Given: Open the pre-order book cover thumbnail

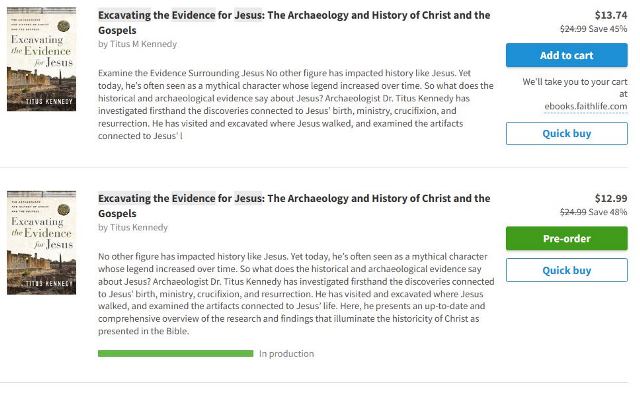Looking at the screenshot, I should (x=41, y=242).
